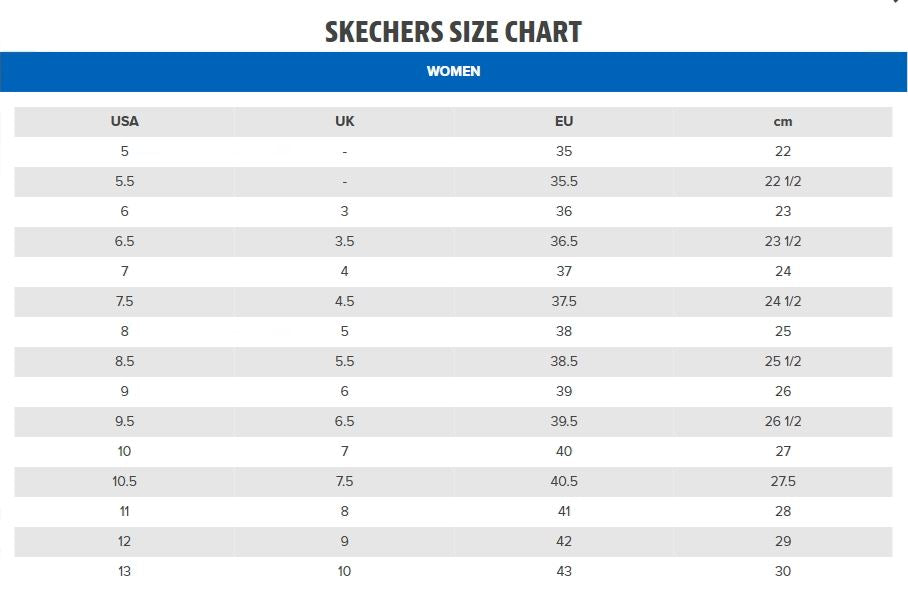This screenshot has width=908, height=595.
Task: Select USA size 9.5 cell
Action: pyautogui.click(x=125, y=421)
